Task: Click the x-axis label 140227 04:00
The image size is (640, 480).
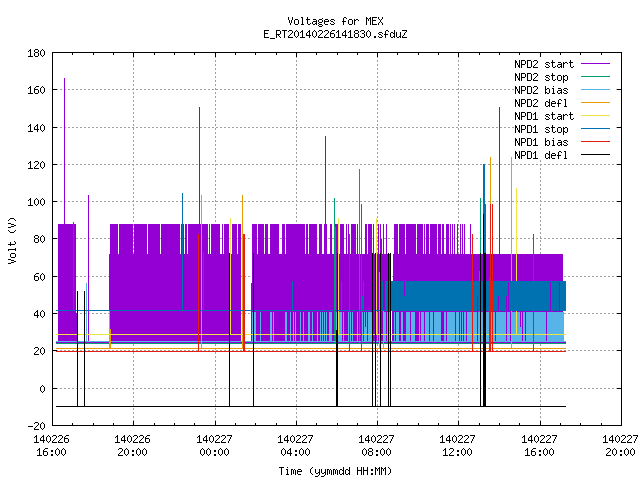Action: 295,446
